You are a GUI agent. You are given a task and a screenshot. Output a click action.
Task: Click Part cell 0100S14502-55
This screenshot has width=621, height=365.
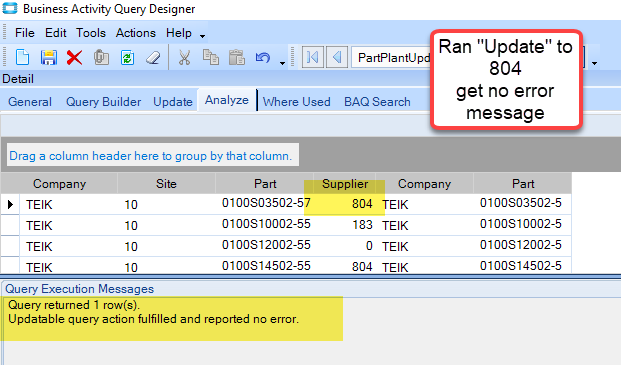coord(265,265)
